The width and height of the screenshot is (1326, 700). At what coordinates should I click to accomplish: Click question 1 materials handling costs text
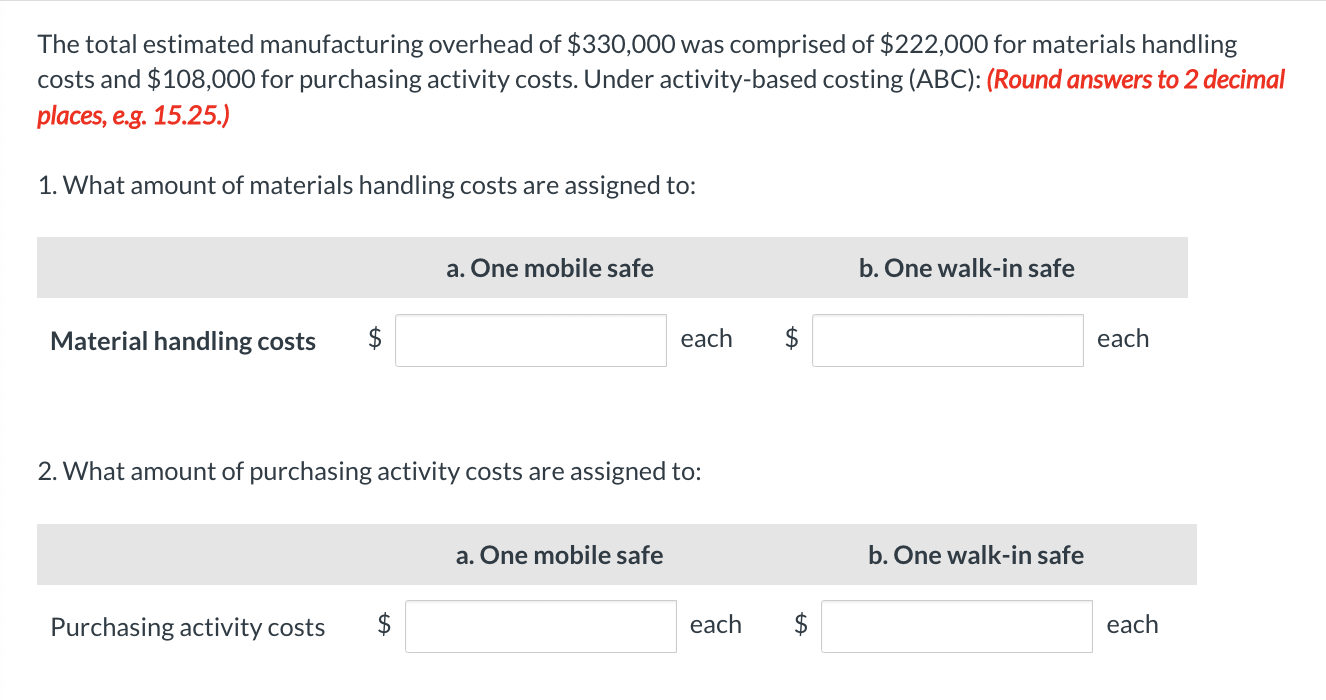(x=367, y=185)
